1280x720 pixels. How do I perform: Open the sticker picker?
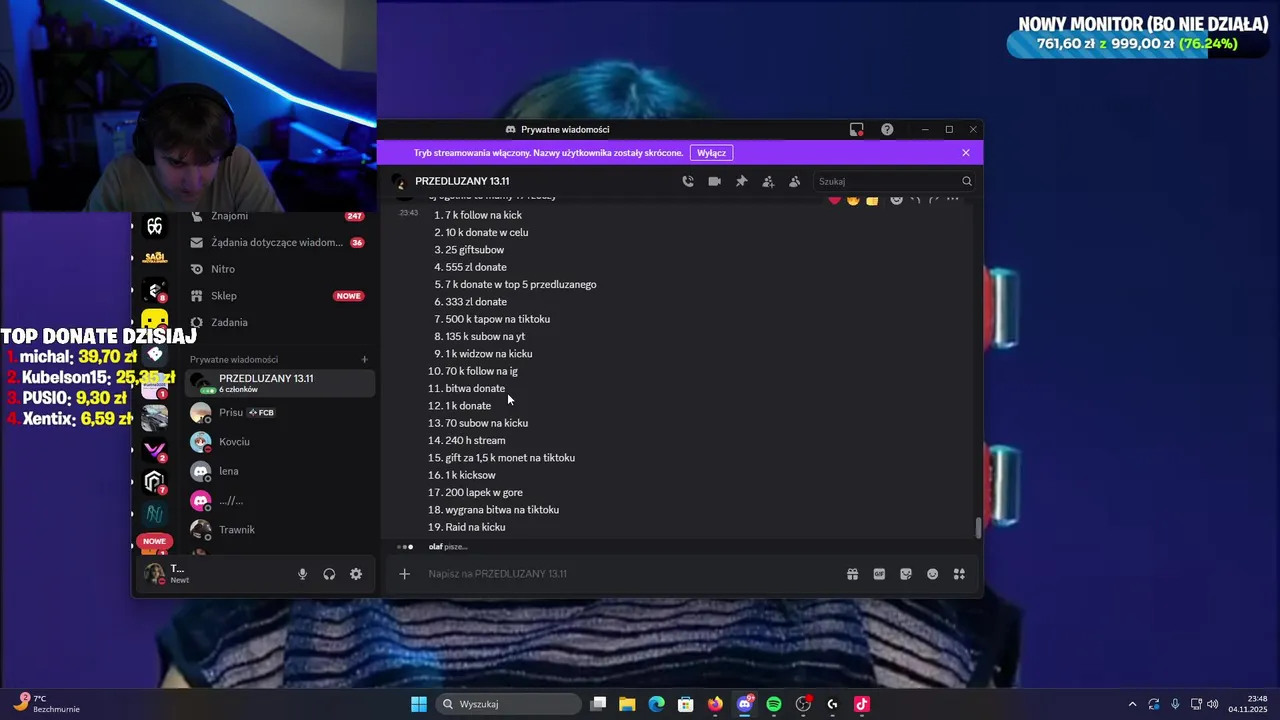tap(906, 574)
